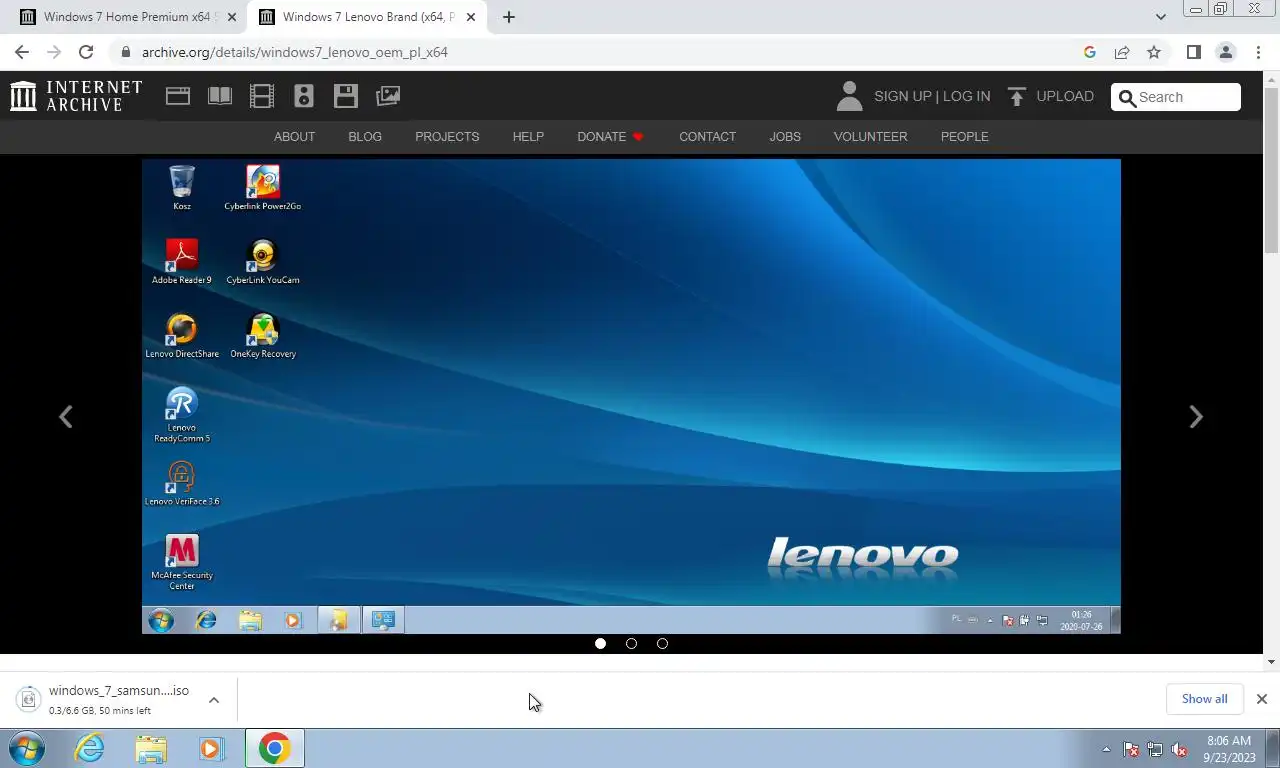Image resolution: width=1280 pixels, height=768 pixels.
Task: Open the Web (Wayback) media icon
Action: pyautogui.click(x=178, y=96)
